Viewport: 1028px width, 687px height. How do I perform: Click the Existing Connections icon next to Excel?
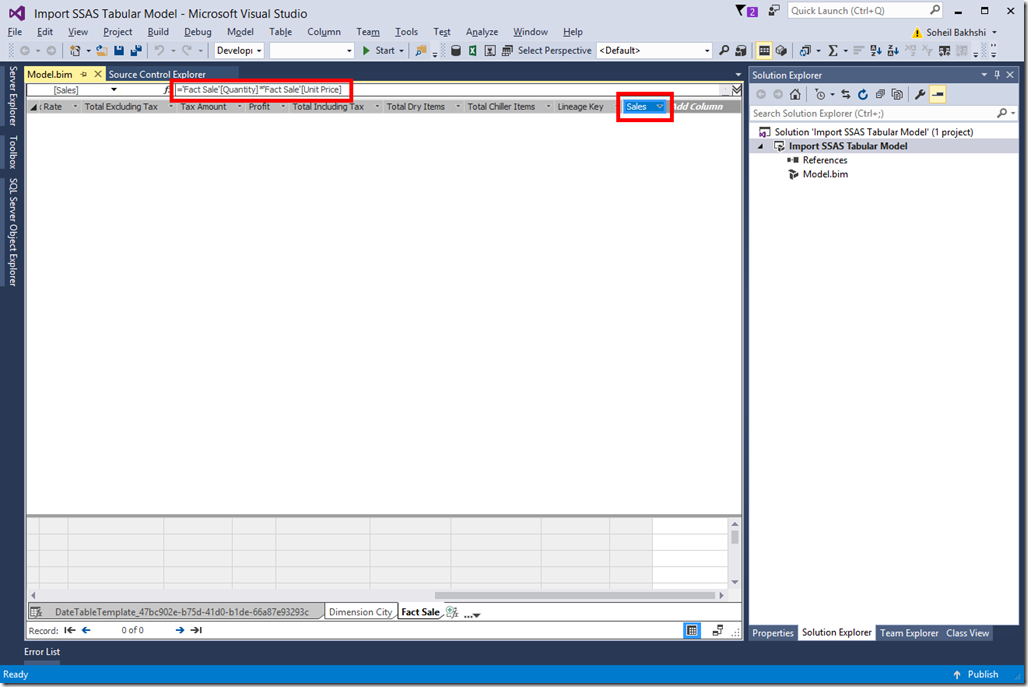point(490,50)
